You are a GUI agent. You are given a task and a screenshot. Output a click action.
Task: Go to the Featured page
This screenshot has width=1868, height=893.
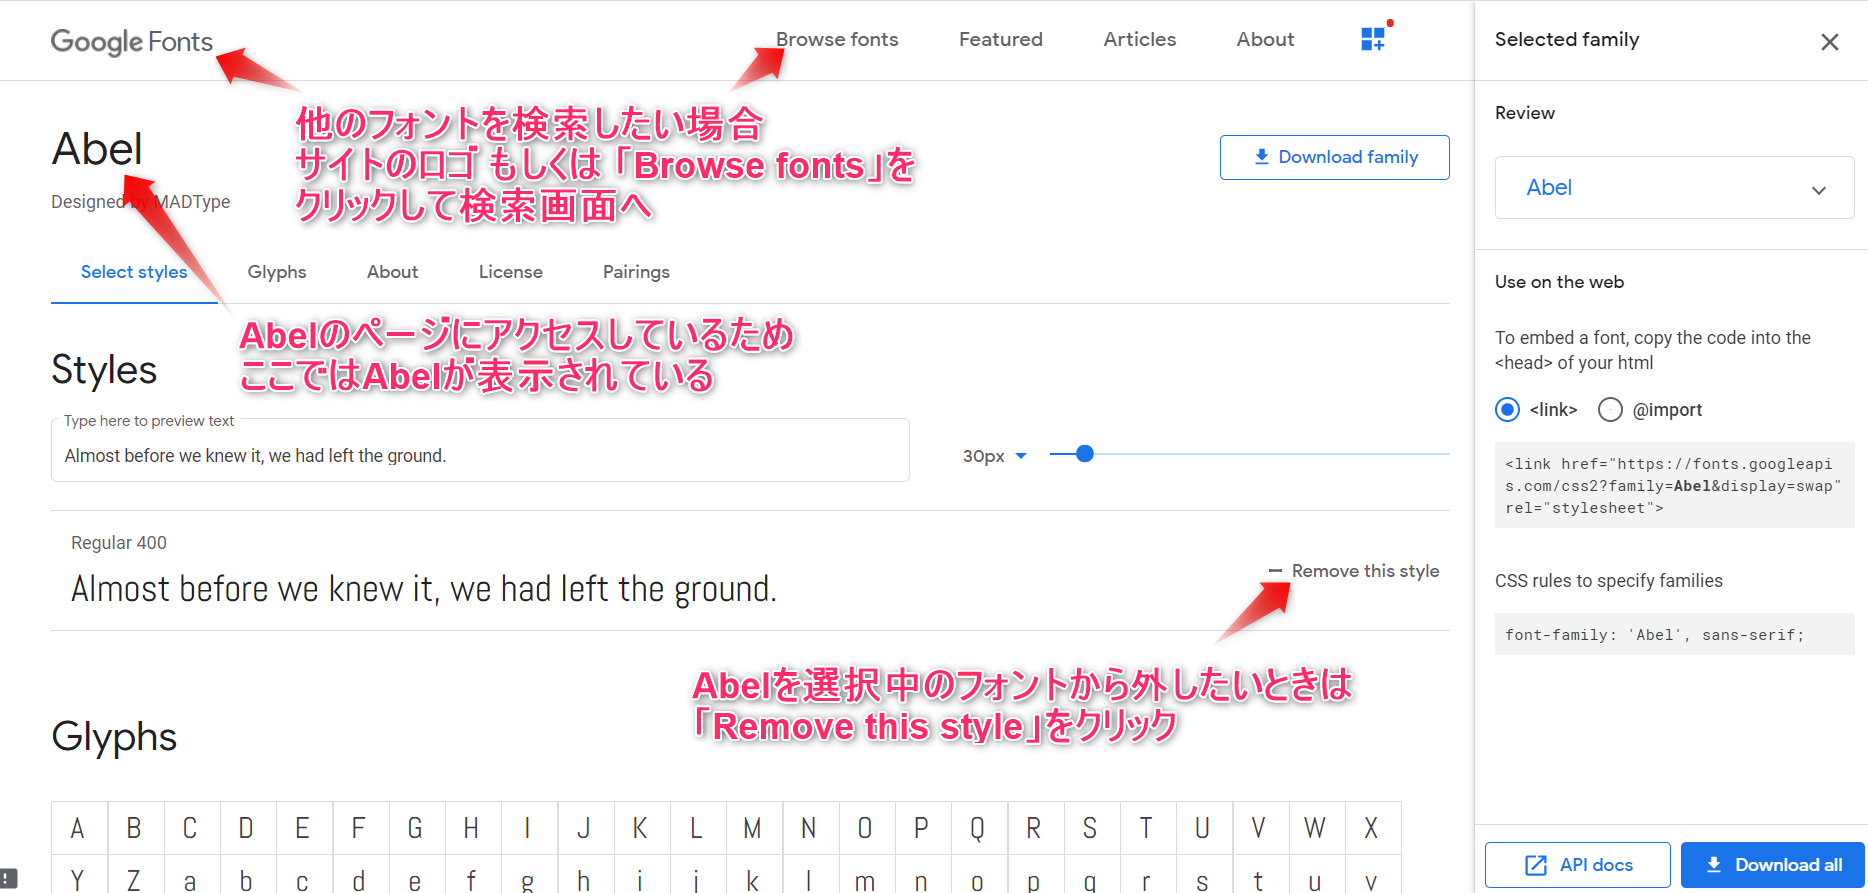[1000, 40]
